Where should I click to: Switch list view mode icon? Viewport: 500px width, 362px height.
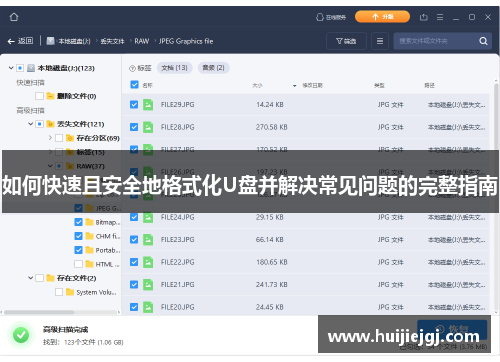pyautogui.click(x=380, y=41)
